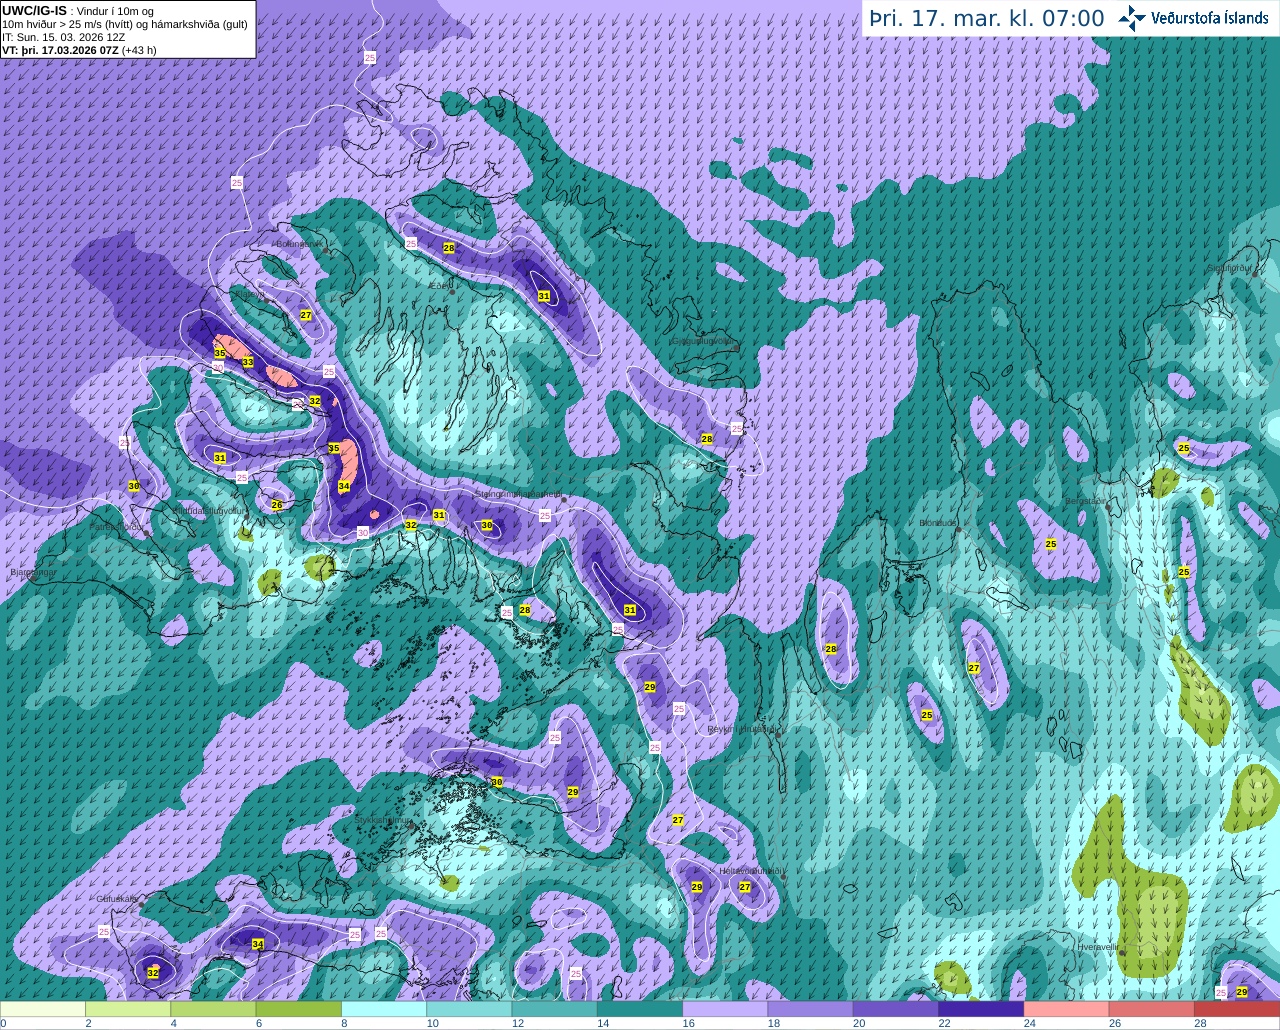Click the yellow '32' marker southwest of Gufuskálar
This screenshot has width=1280, height=1030.
[153, 972]
